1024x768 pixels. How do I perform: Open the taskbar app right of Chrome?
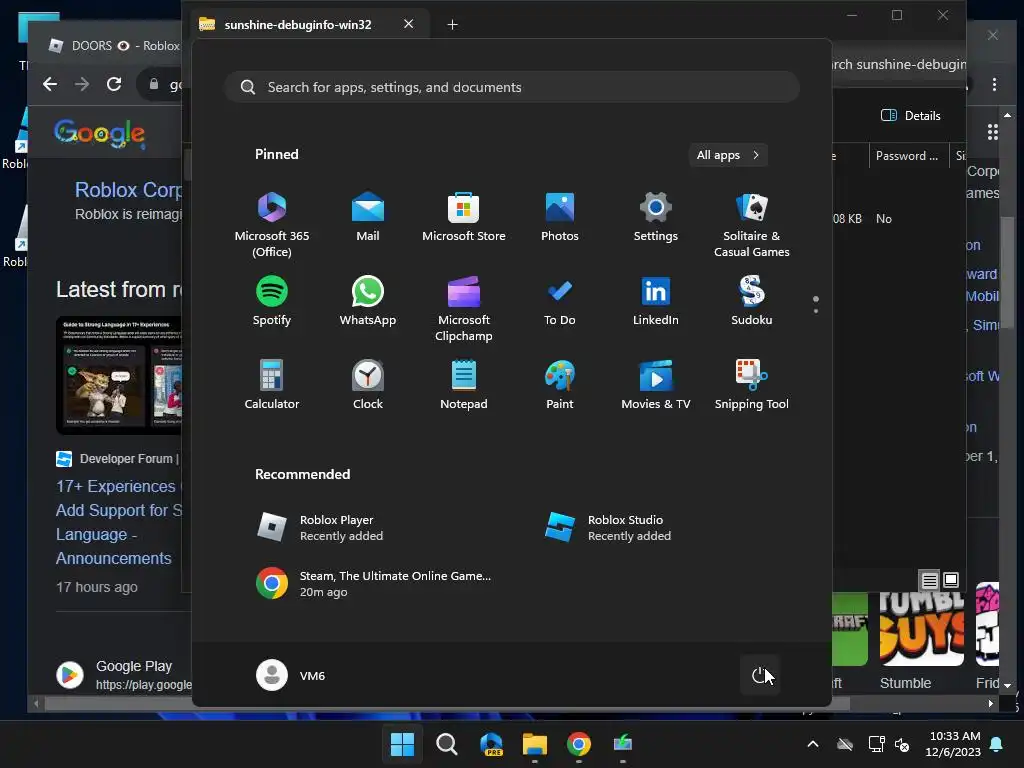(622, 744)
